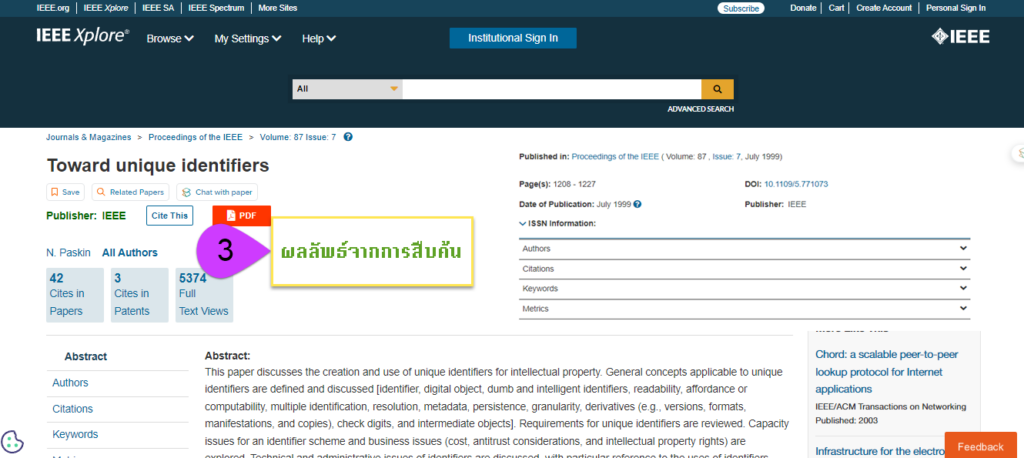Image resolution: width=1024 pixels, height=458 pixels.
Task: Click the IEEE SA link
Action: [x=159, y=8]
